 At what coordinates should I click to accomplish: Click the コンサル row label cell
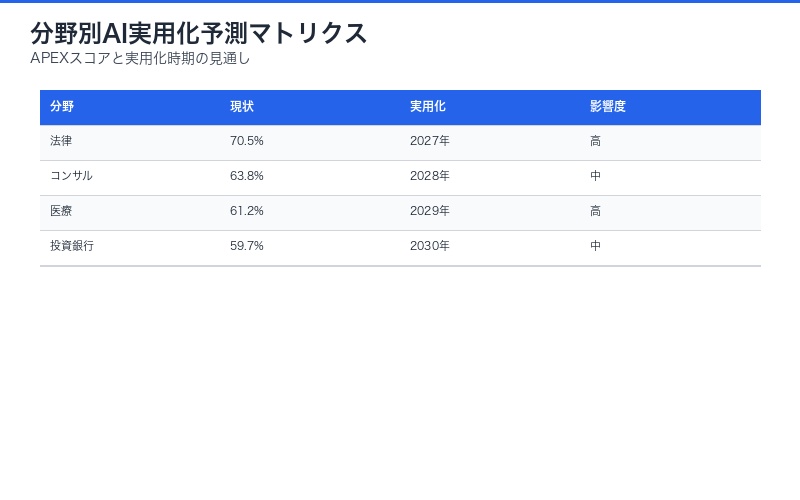[71, 177]
